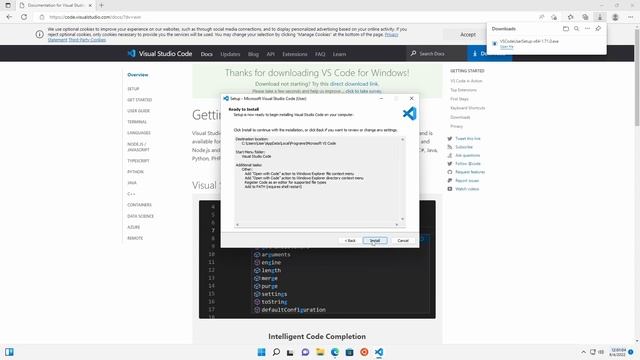Viewport: 640px width, 360px height.
Task: Click the read aloud icon in address bar
Action: pos(542,17)
